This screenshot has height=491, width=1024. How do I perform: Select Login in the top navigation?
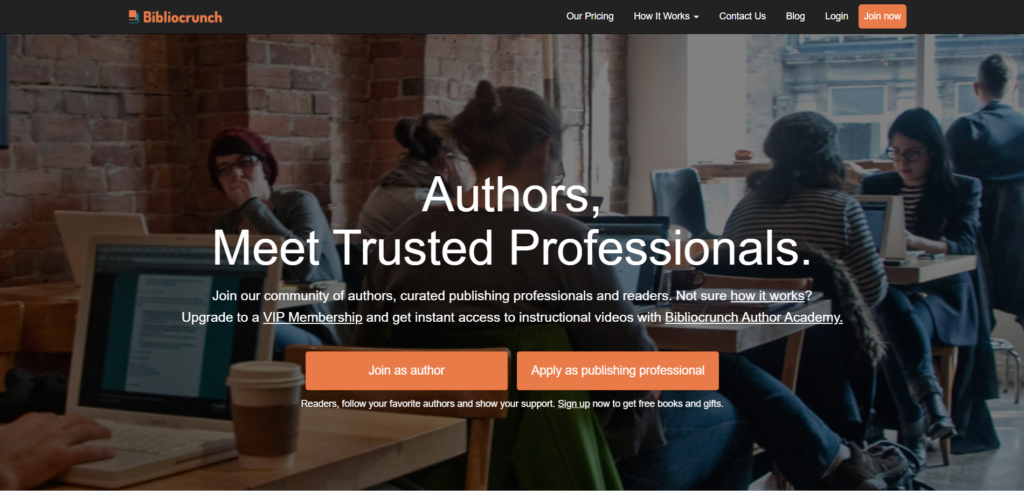pos(837,16)
